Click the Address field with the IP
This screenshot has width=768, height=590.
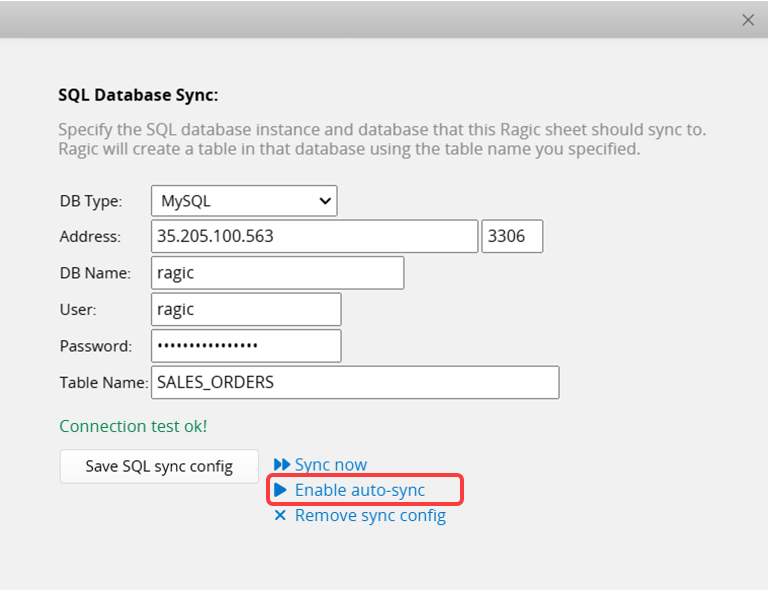pyautogui.click(x=314, y=237)
